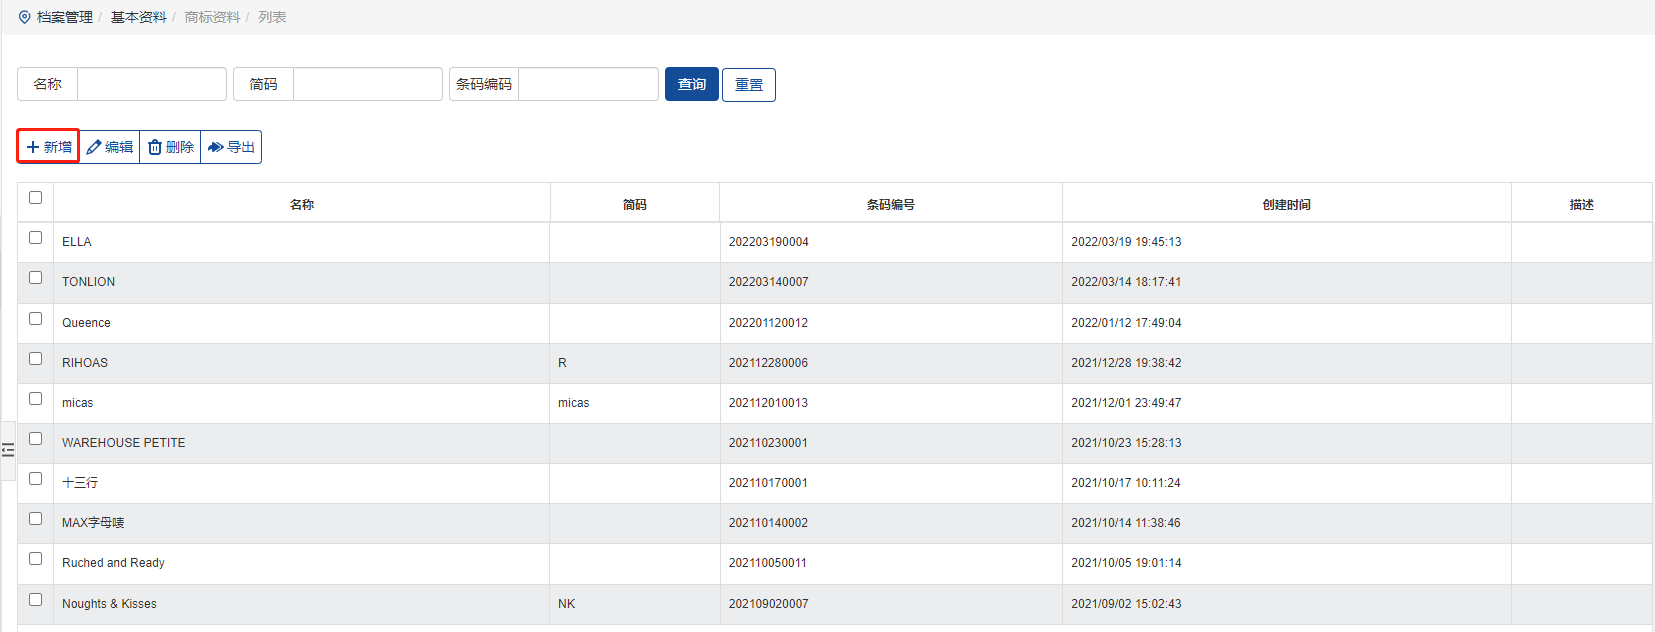The image size is (1655, 632).
Task: Toggle the sidebar collapse handle on left edge
Action: pyautogui.click(x=8, y=450)
